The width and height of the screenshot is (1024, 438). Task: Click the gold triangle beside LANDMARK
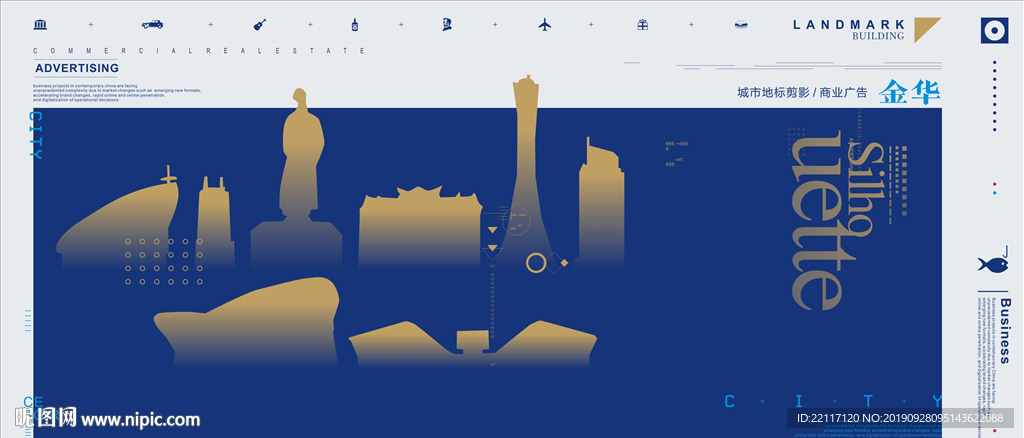pos(927,29)
